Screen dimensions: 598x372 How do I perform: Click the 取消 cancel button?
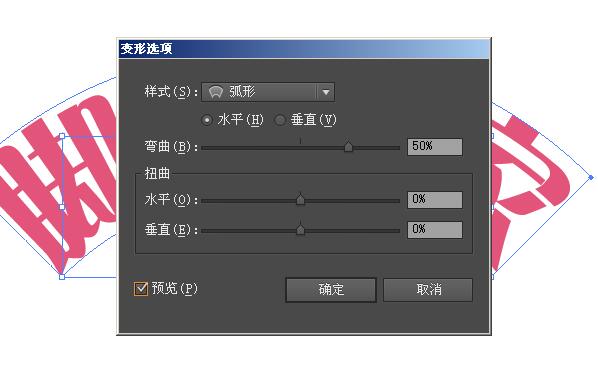click(428, 290)
